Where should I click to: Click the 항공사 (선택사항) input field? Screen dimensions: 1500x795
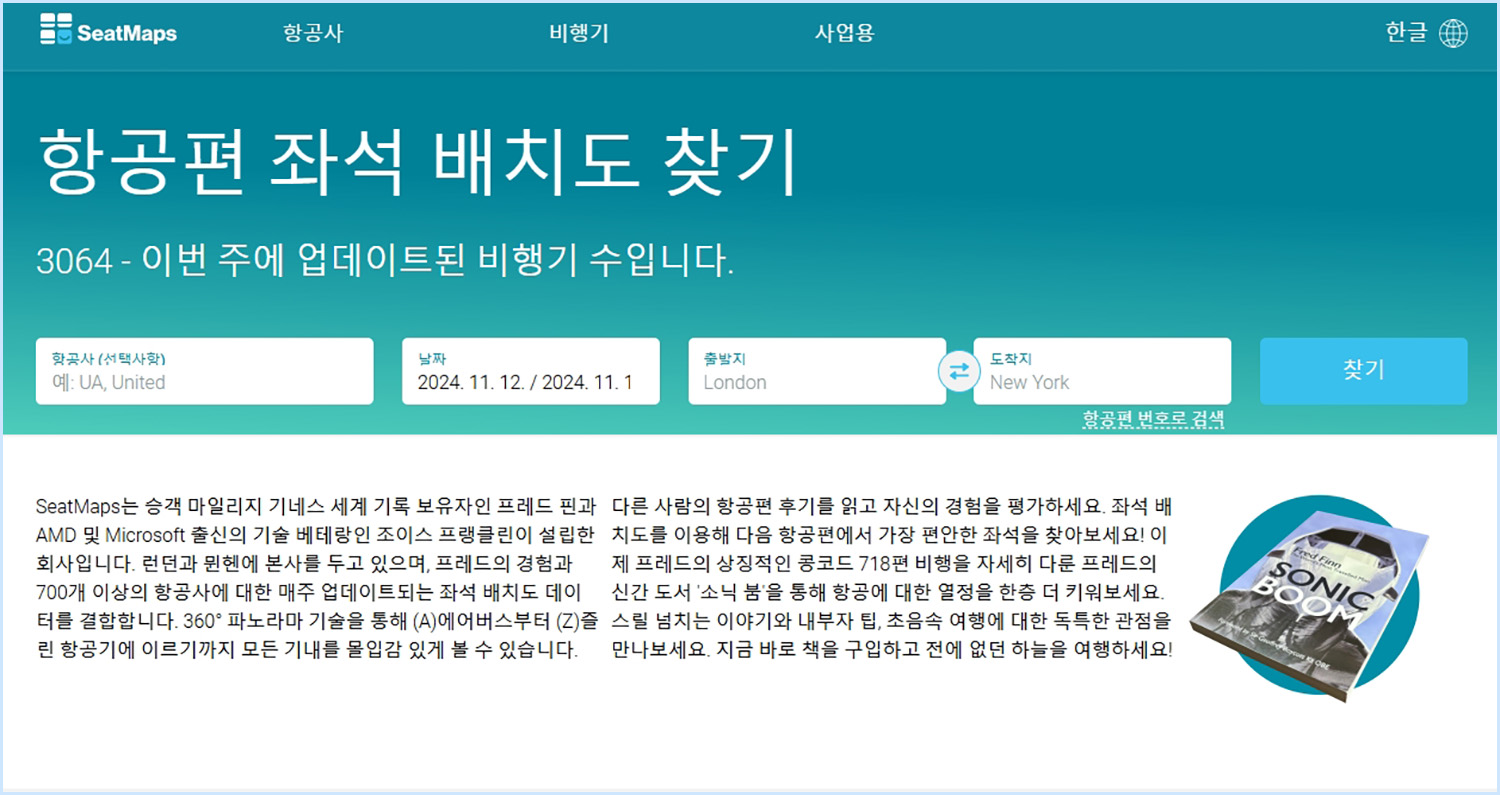205,371
